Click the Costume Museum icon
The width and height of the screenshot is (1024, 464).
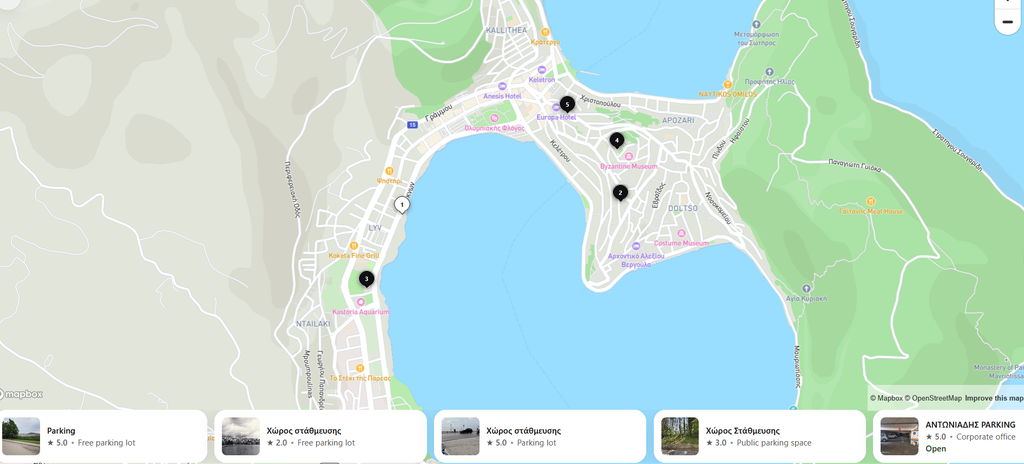681,233
